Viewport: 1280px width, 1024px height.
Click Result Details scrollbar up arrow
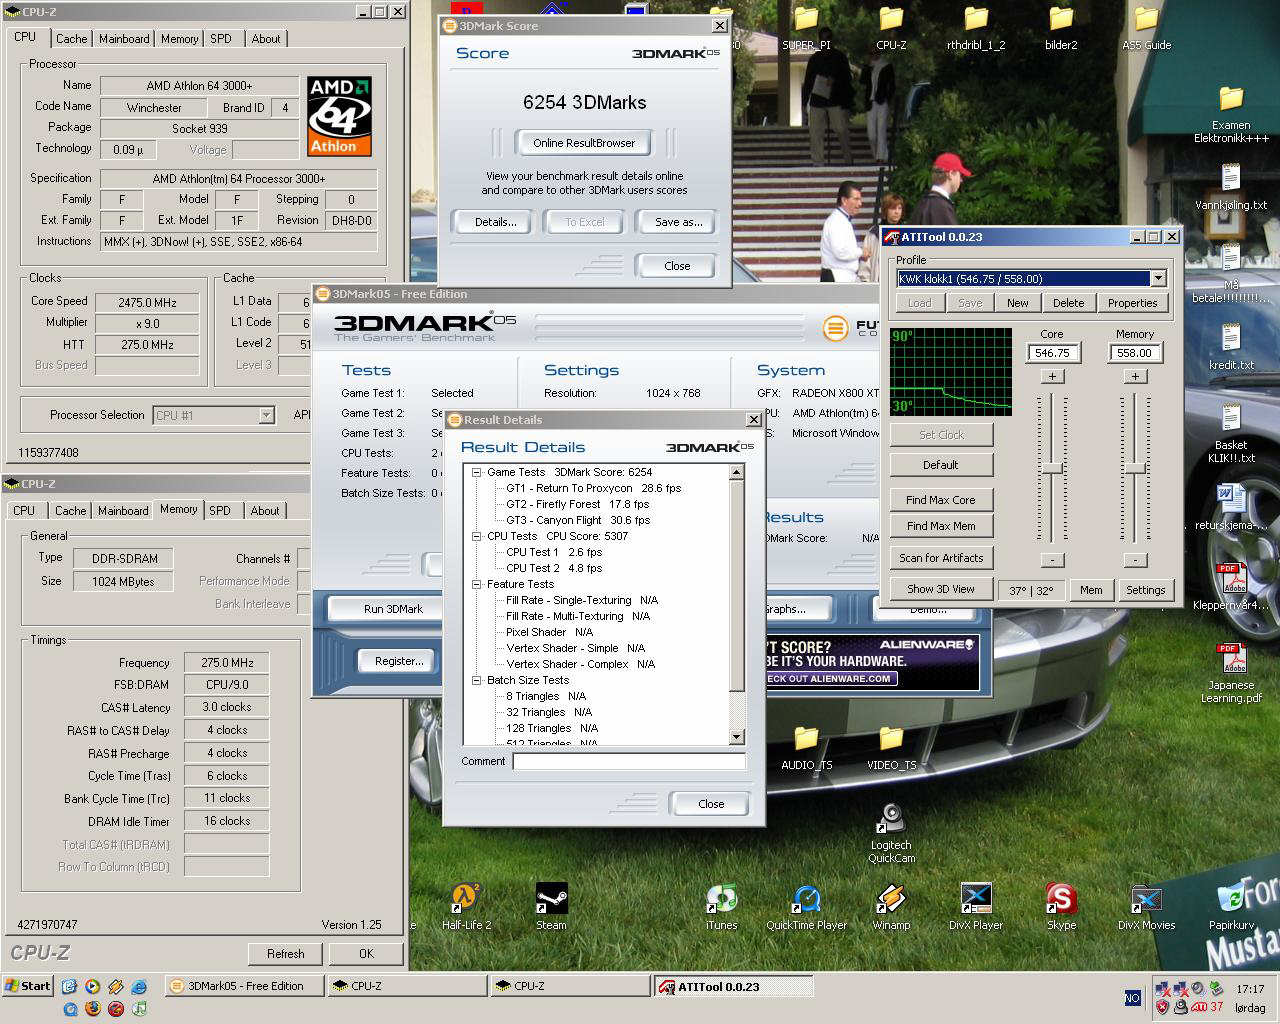pos(737,472)
